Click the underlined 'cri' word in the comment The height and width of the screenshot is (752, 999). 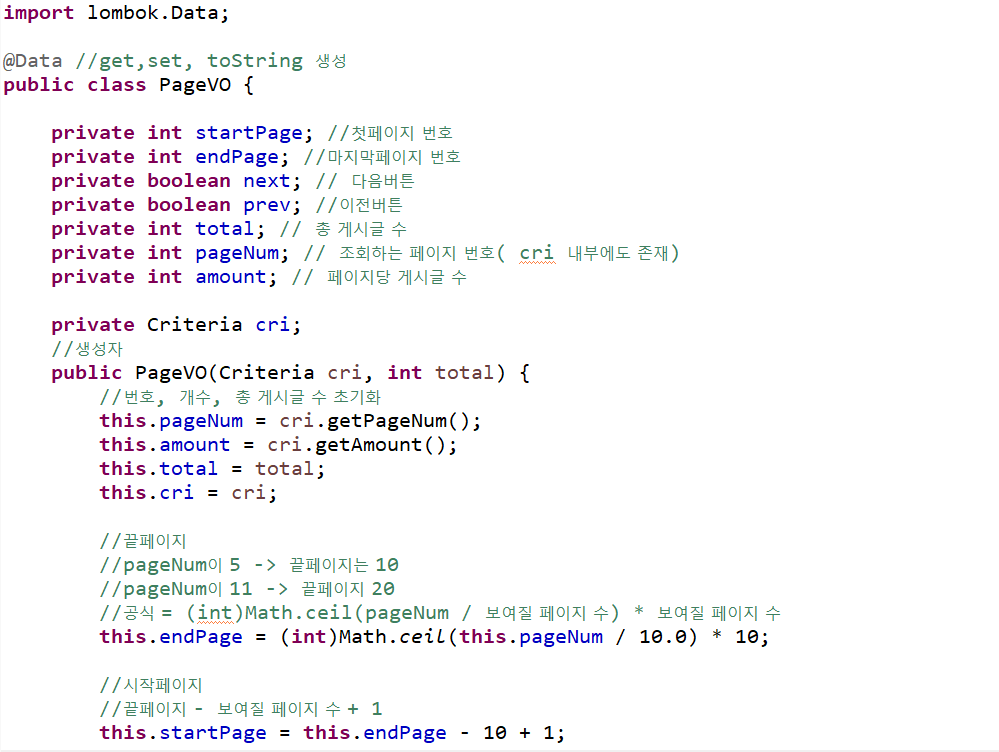536,254
